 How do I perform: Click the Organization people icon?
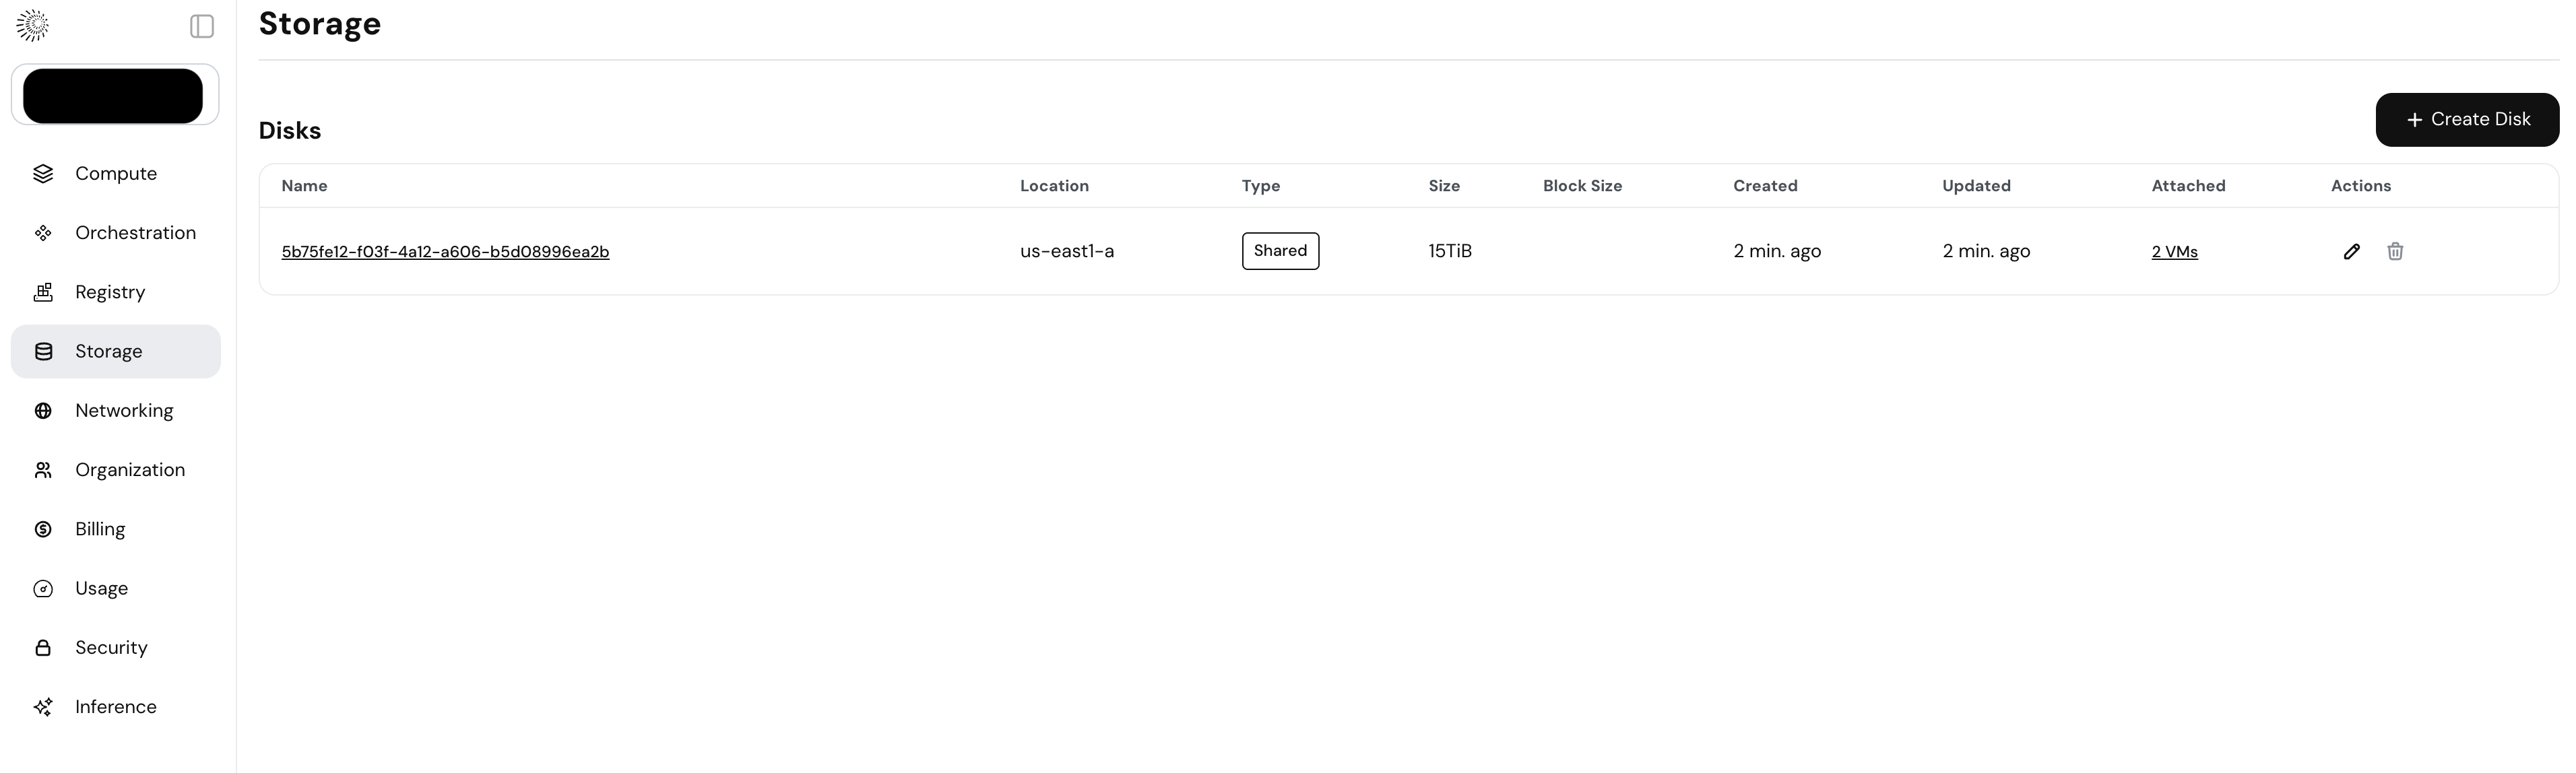coord(43,470)
